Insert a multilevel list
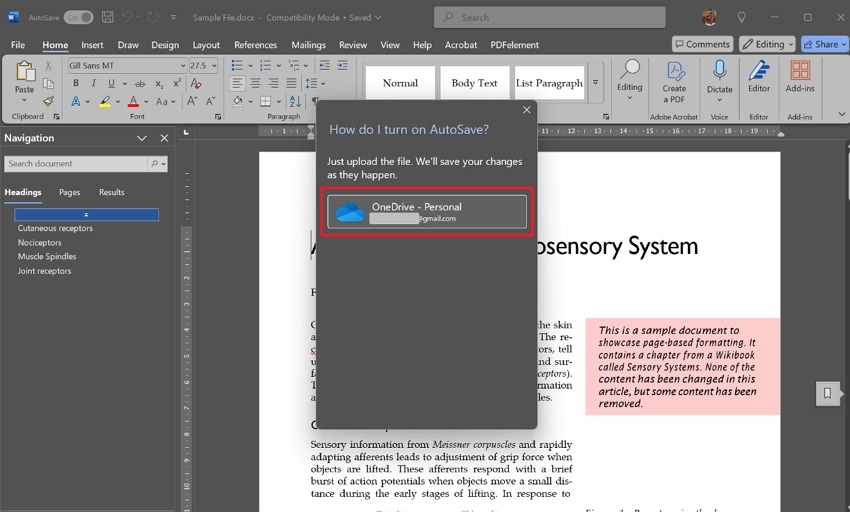The width and height of the screenshot is (850, 512). tap(294, 66)
